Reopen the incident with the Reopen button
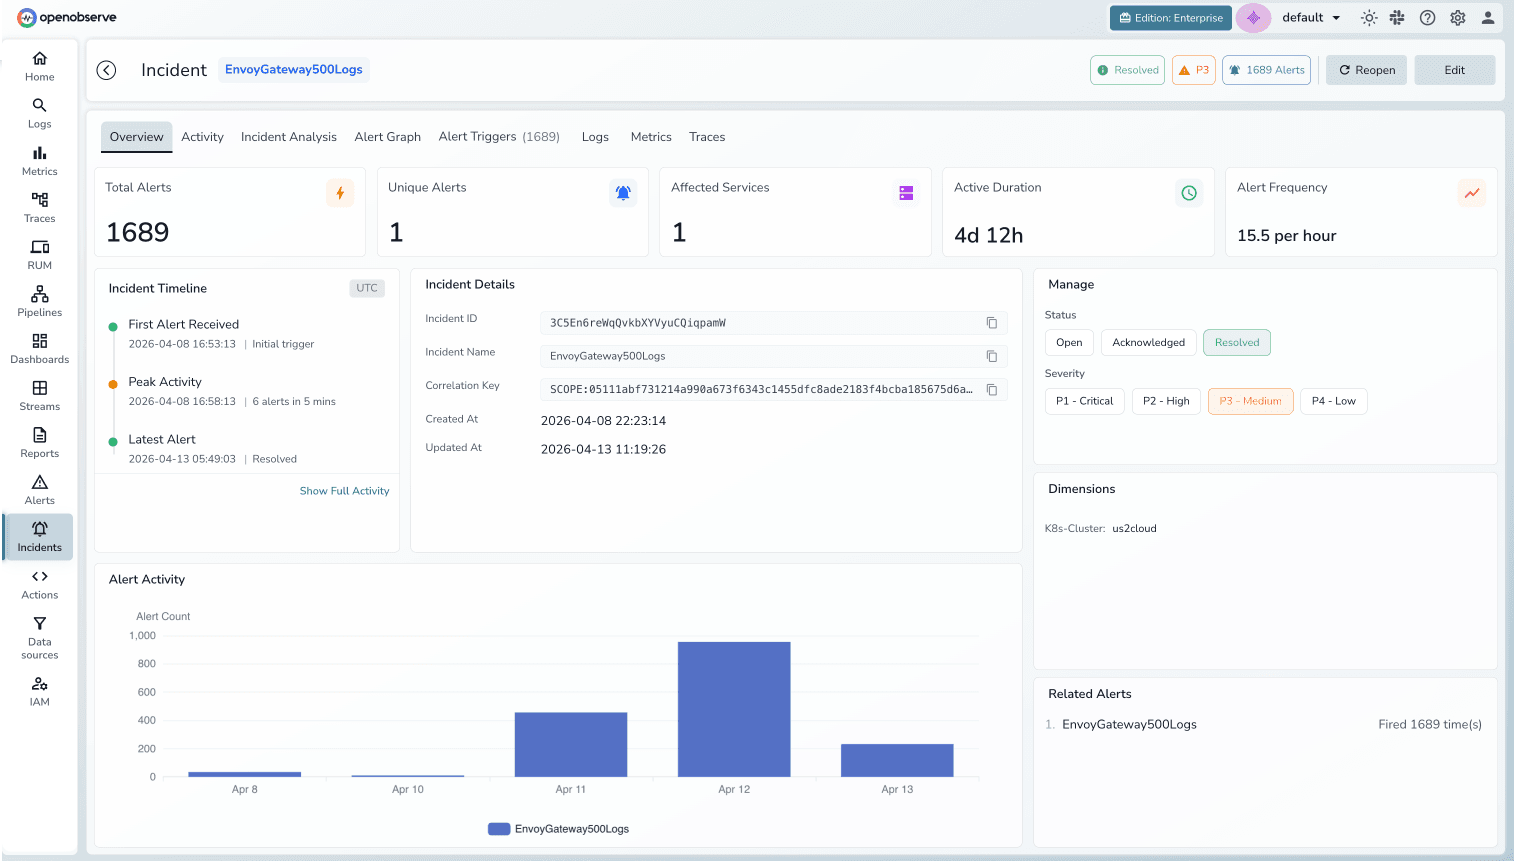 click(1366, 69)
